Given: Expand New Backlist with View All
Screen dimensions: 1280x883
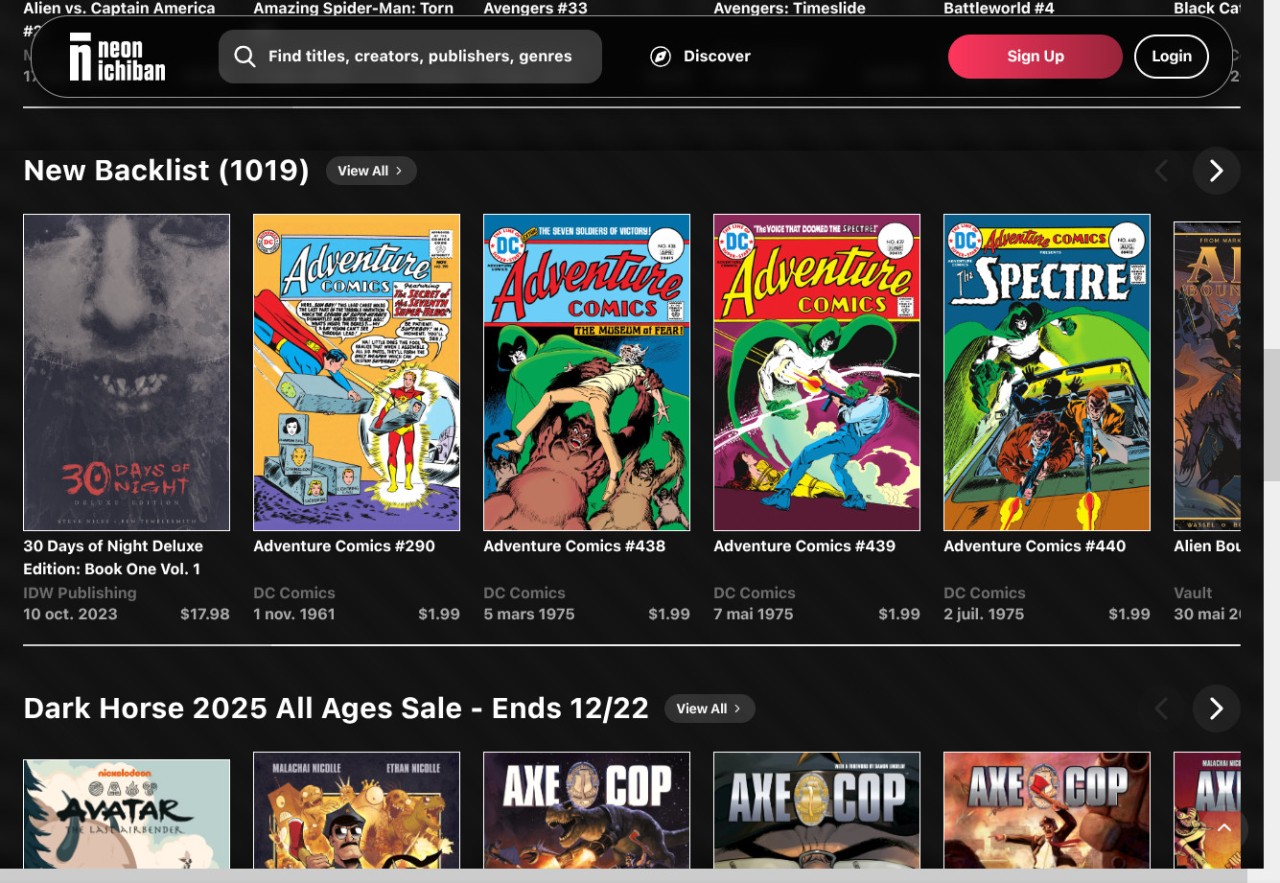Looking at the screenshot, I should (x=370, y=171).
